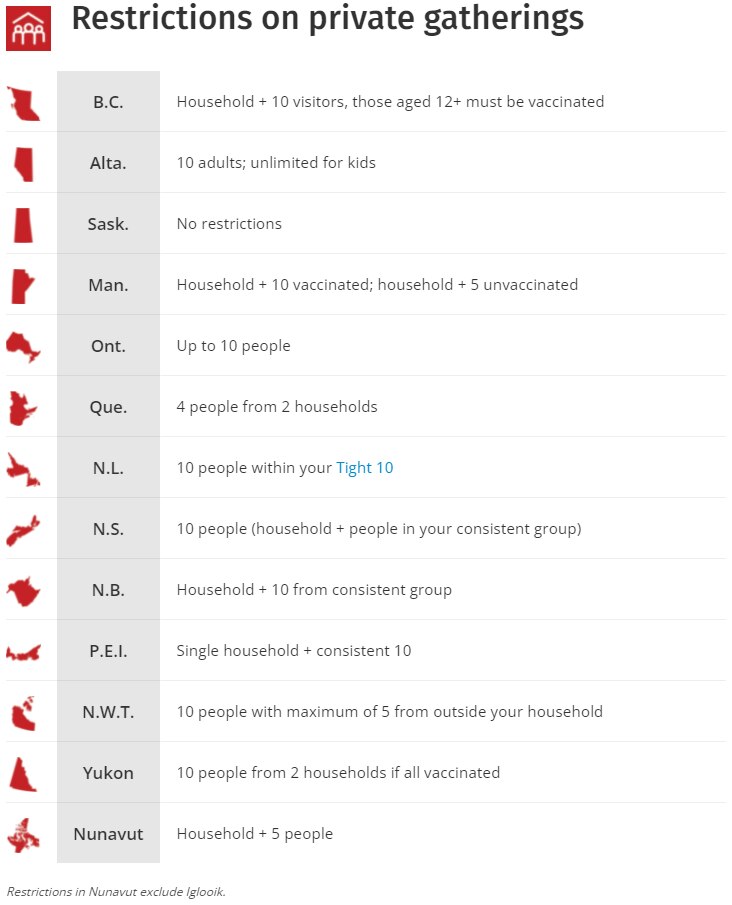Viewport: 732px width, 905px height.
Task: Click the British Columbia map icon
Action: [x=23, y=103]
